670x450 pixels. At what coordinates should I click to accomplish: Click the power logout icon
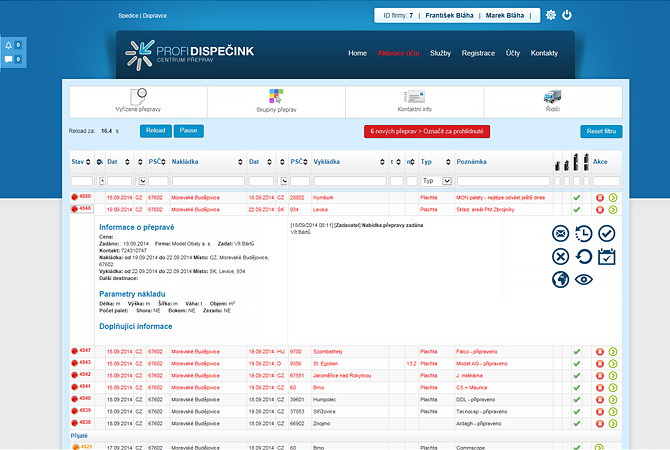(567, 15)
